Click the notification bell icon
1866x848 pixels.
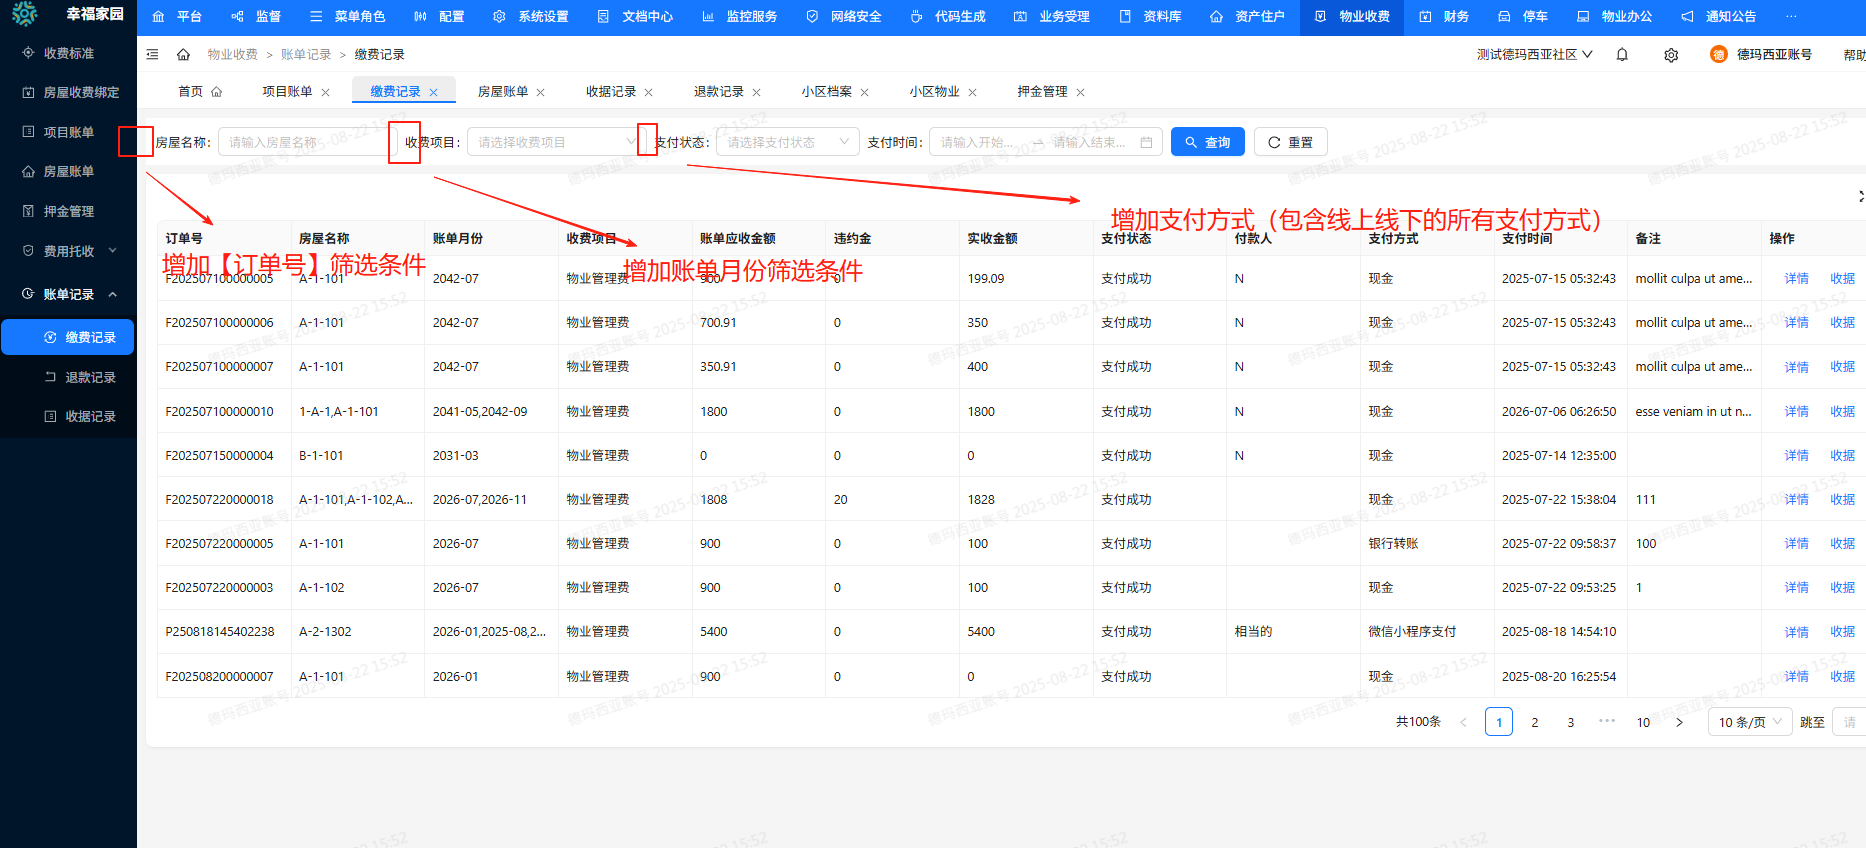click(x=1622, y=55)
